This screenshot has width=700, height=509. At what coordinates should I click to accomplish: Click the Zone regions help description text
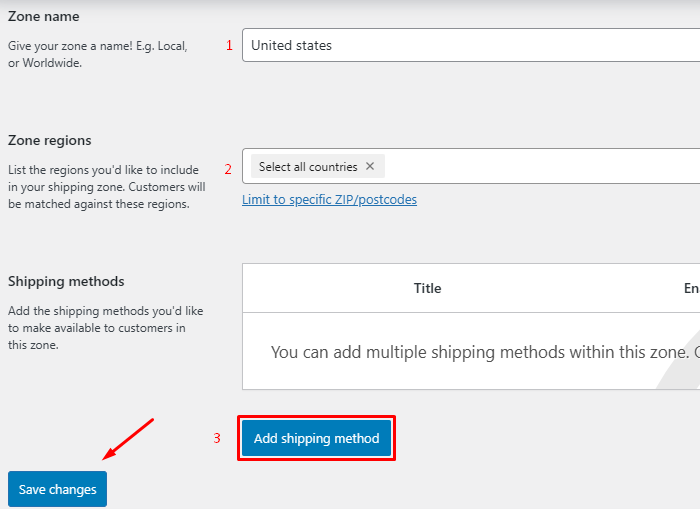105,187
